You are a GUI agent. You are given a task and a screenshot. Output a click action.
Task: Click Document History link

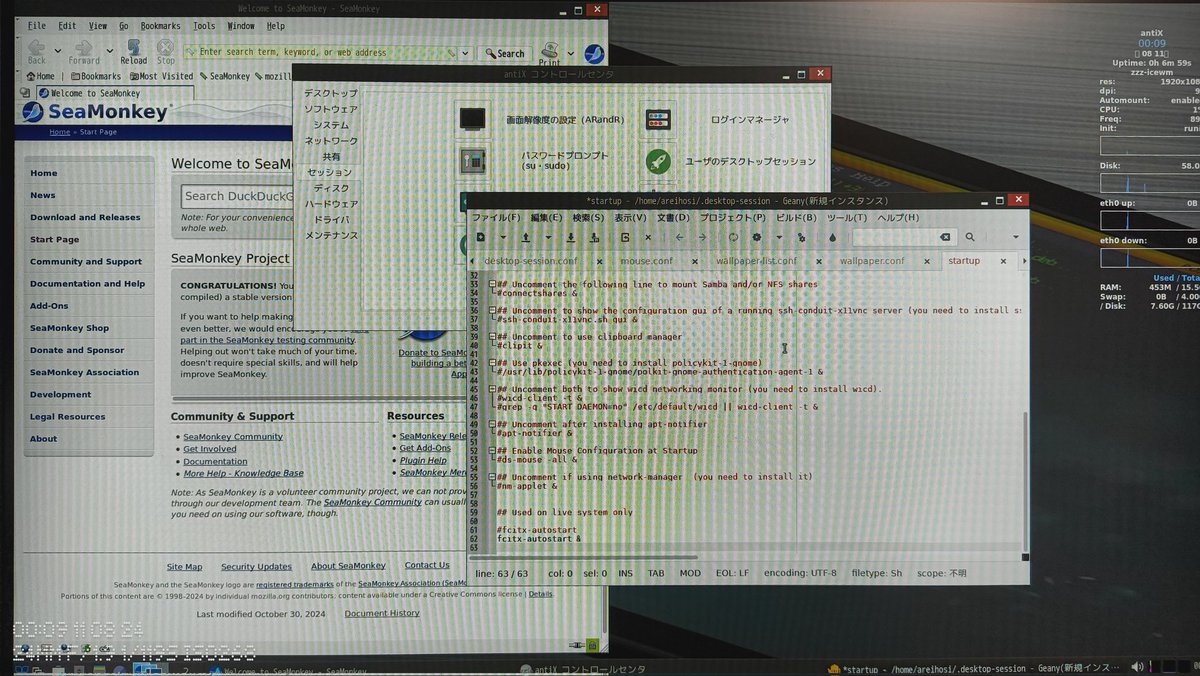click(x=382, y=613)
